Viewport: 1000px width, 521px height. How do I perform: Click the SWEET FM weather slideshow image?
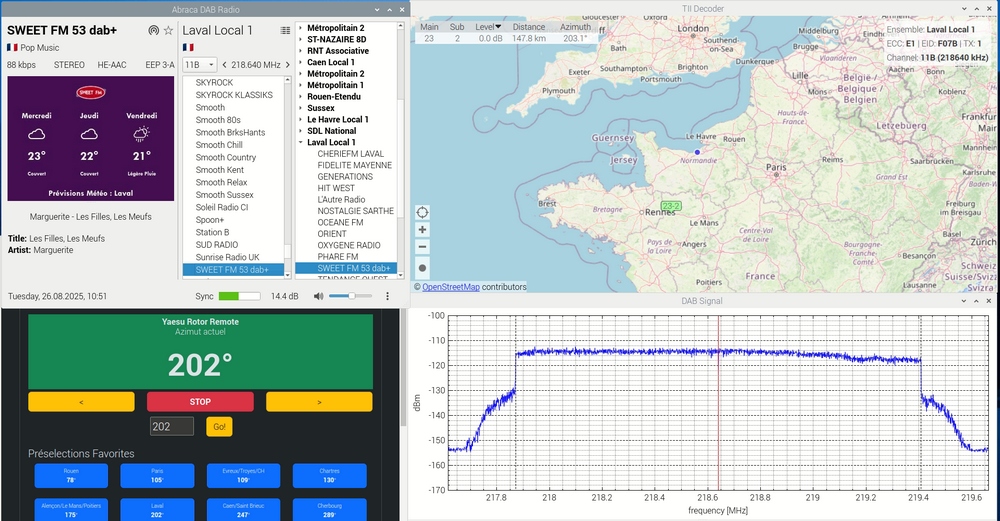[x=91, y=138]
